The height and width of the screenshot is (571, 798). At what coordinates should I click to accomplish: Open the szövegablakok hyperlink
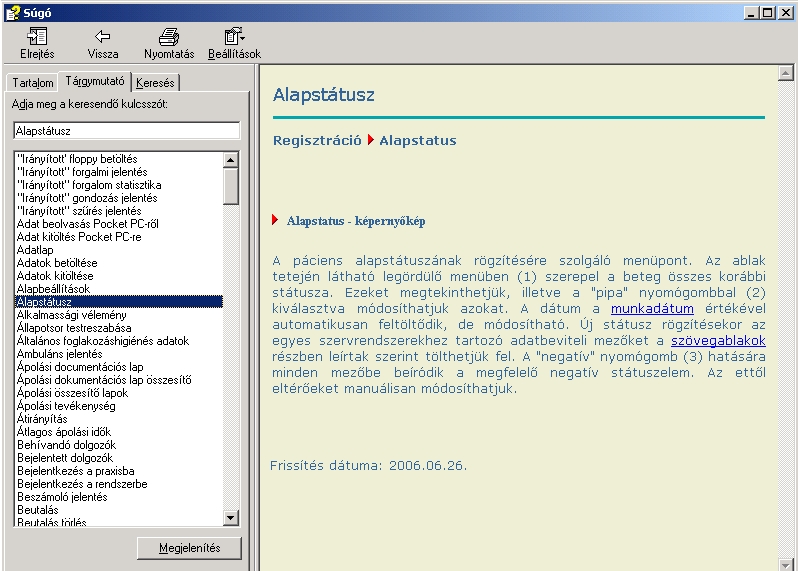[717, 341]
